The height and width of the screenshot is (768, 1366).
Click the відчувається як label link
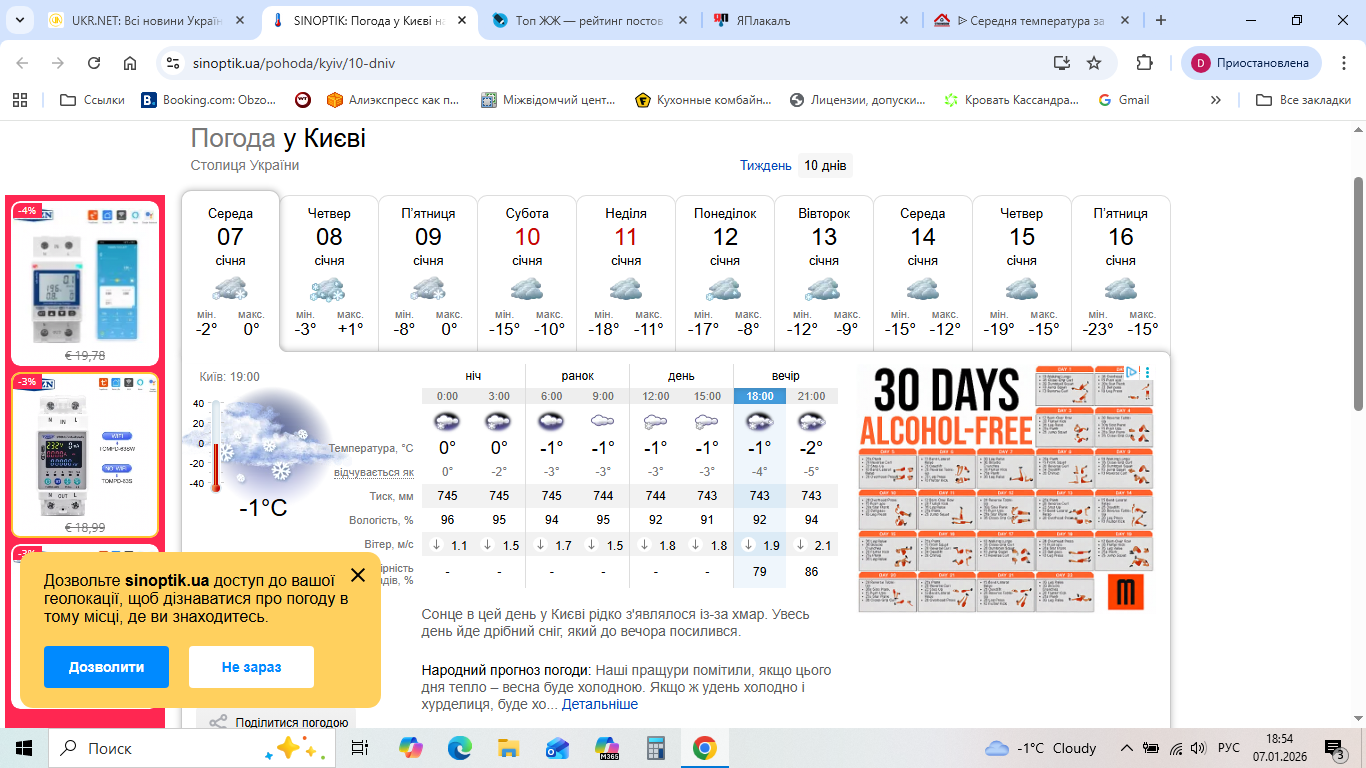[x=373, y=472]
